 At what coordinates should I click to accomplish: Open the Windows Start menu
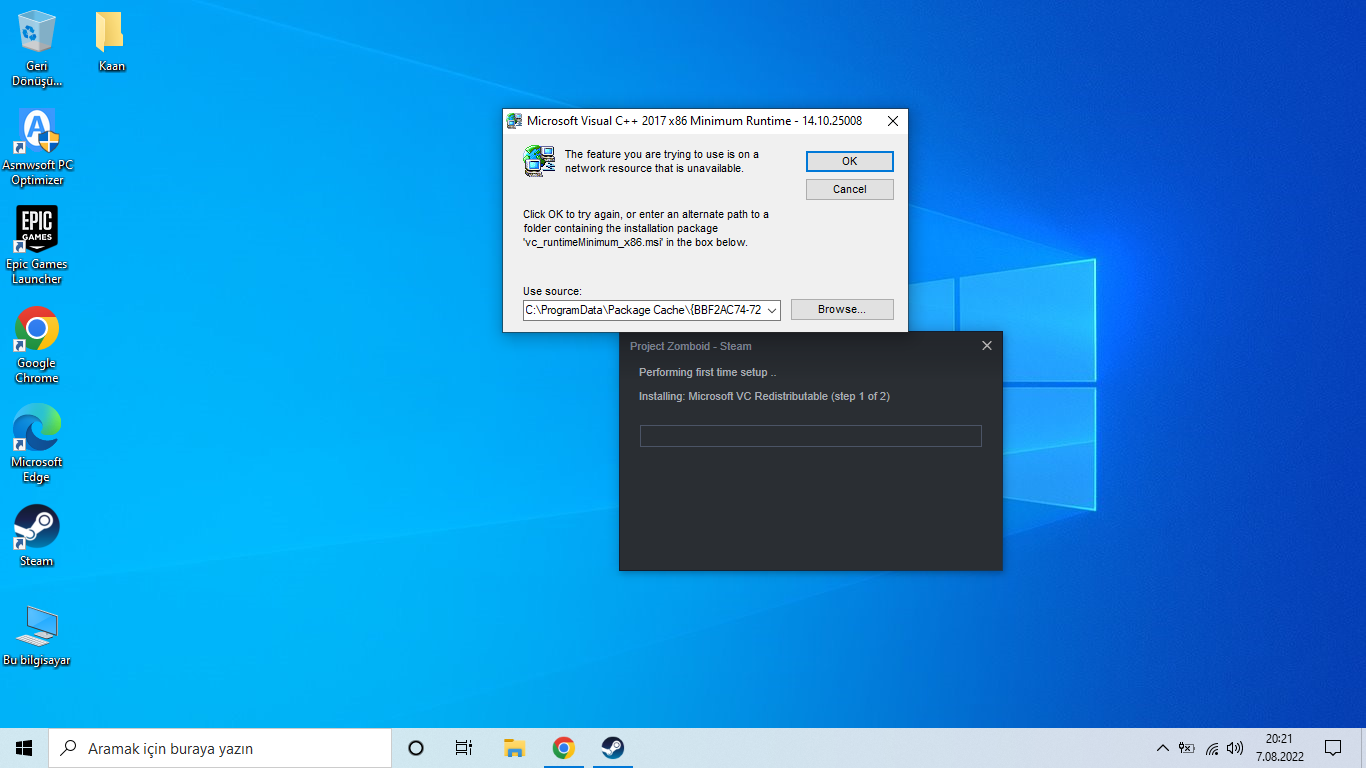point(24,748)
